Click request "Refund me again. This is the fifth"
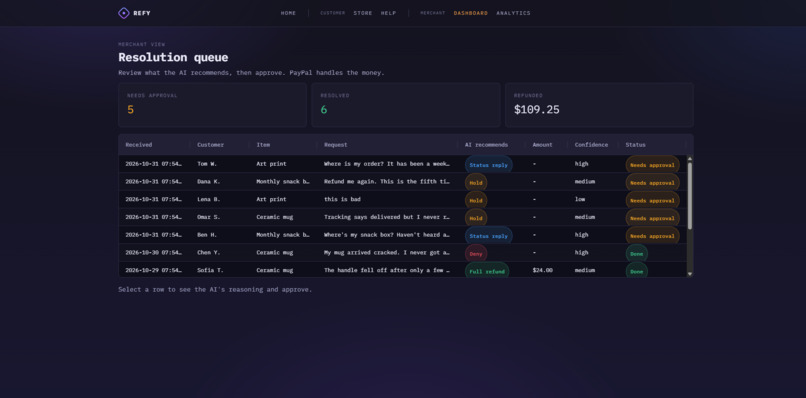The height and width of the screenshot is (398, 806). [x=387, y=182]
